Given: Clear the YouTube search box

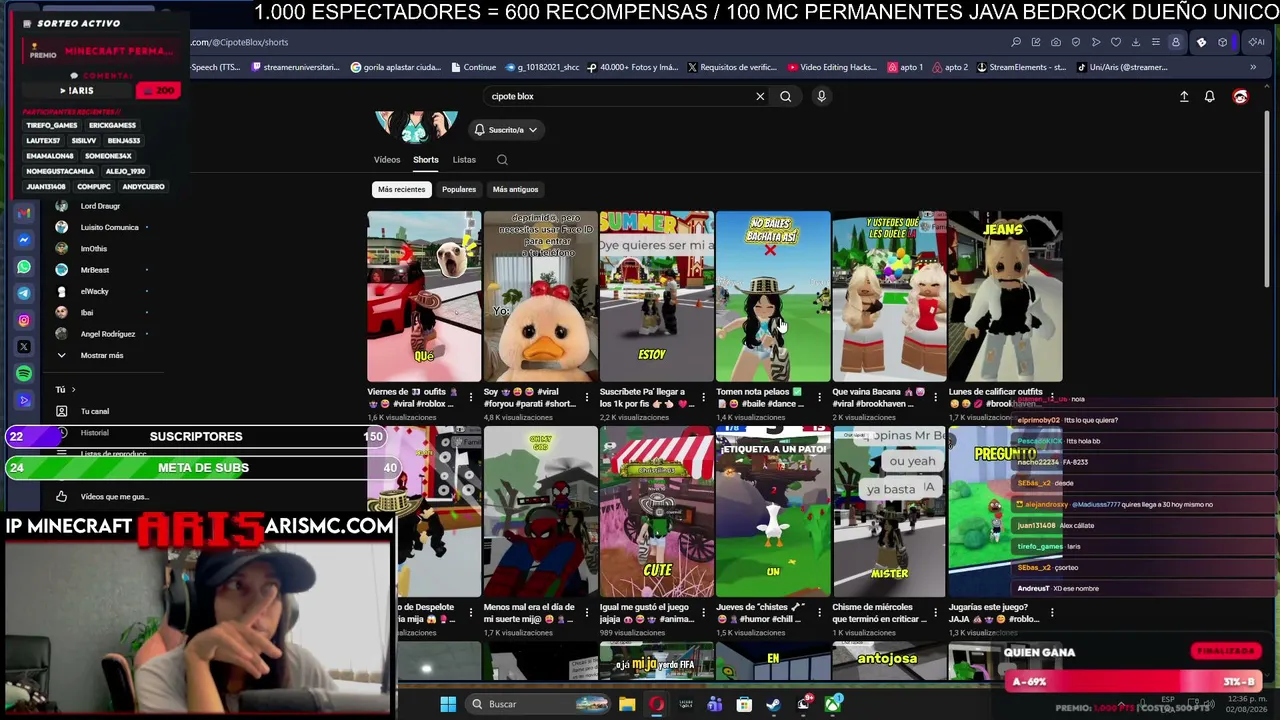Looking at the screenshot, I should click(x=760, y=96).
